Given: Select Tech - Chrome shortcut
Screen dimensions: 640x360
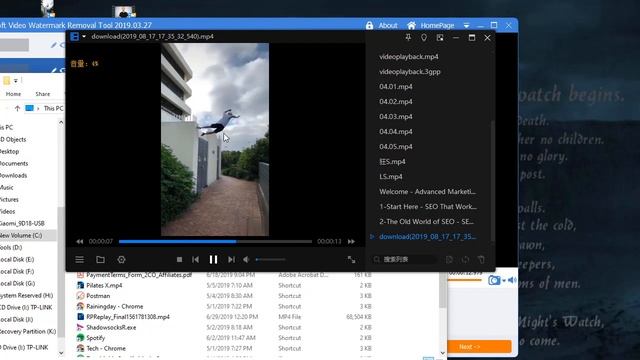Looking at the screenshot, I should (x=106, y=349).
